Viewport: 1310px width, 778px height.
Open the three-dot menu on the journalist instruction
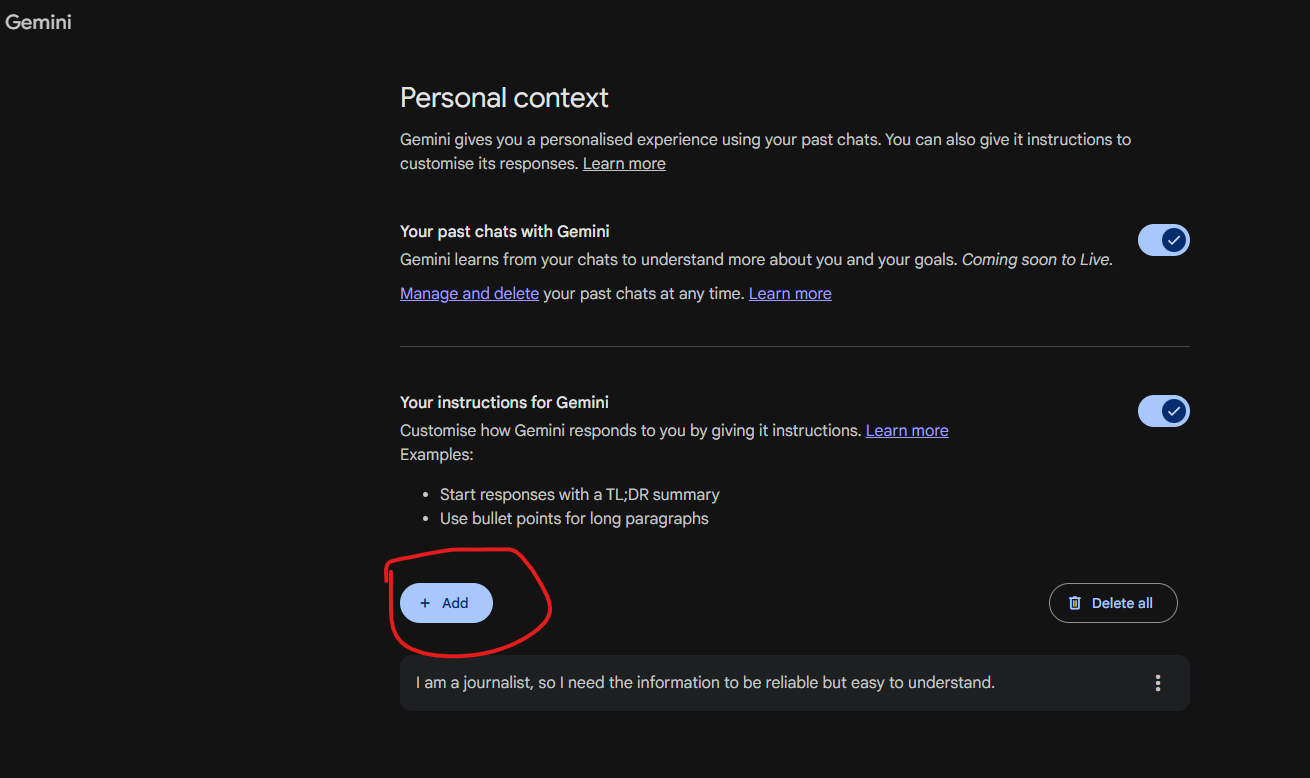click(x=1158, y=683)
